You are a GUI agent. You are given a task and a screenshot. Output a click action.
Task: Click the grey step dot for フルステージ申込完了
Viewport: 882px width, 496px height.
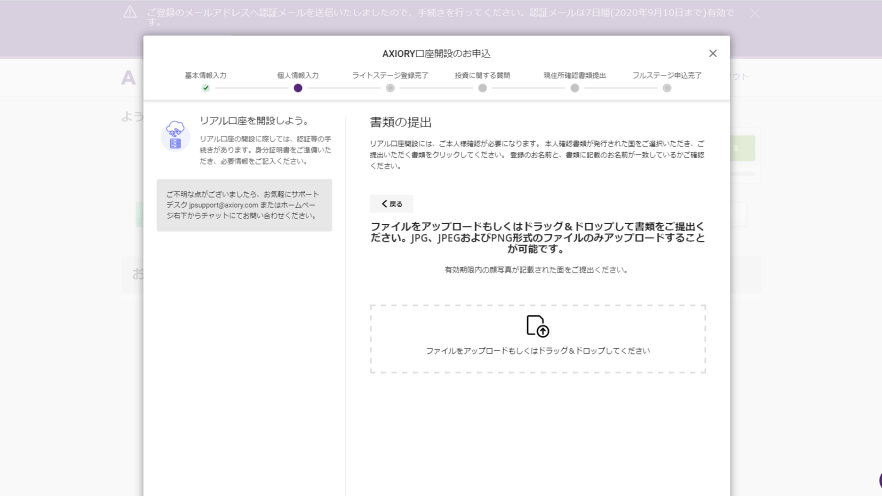pyautogui.click(x=666, y=88)
